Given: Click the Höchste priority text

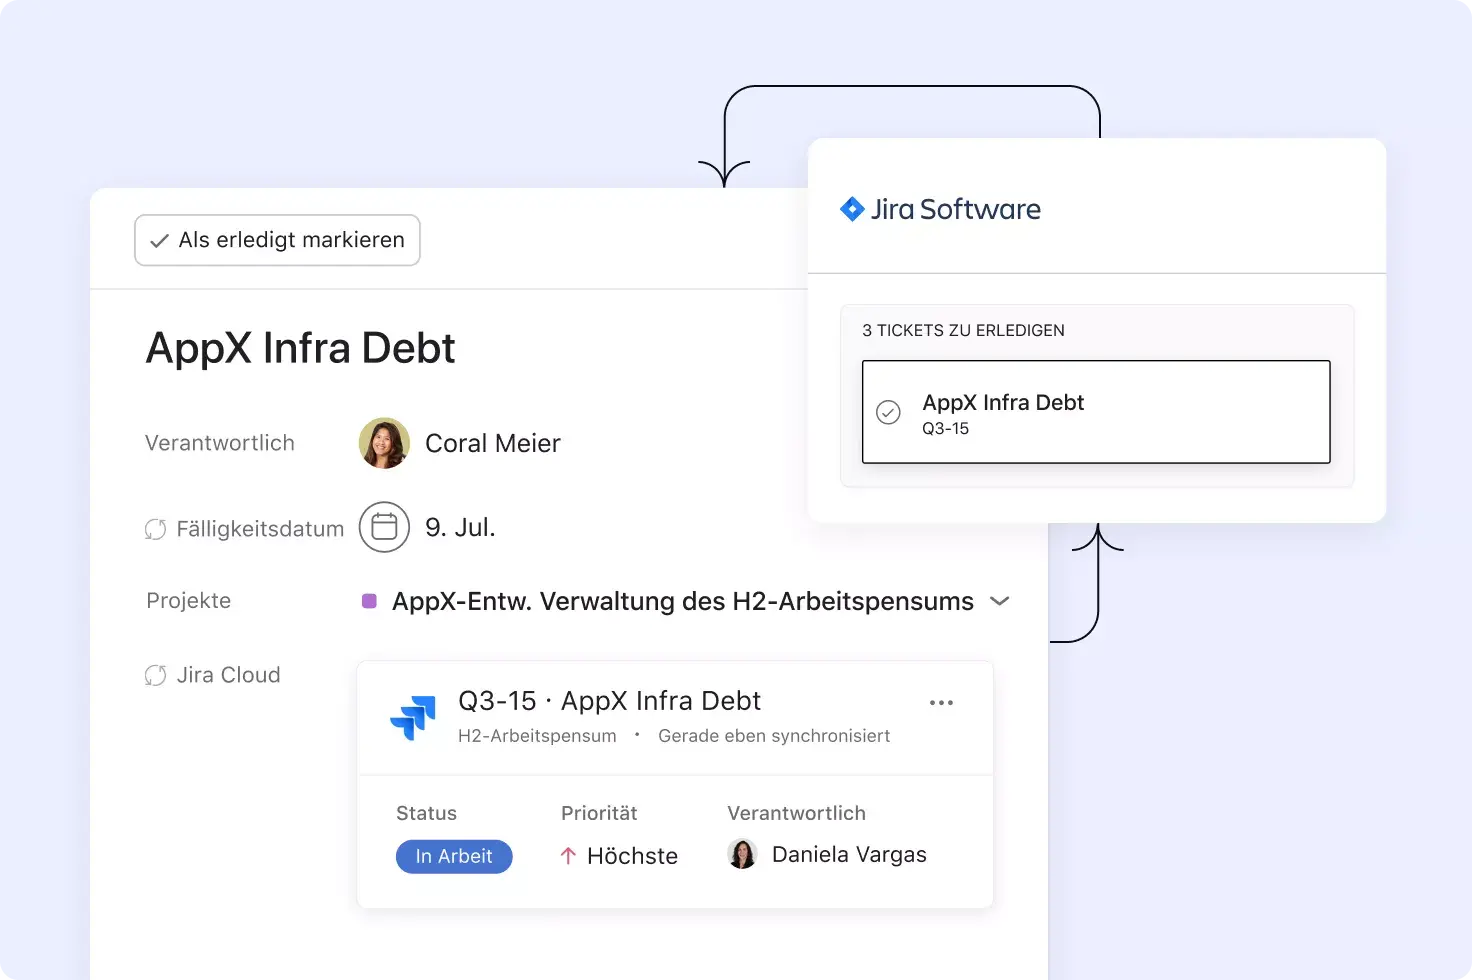Looking at the screenshot, I should 632,856.
